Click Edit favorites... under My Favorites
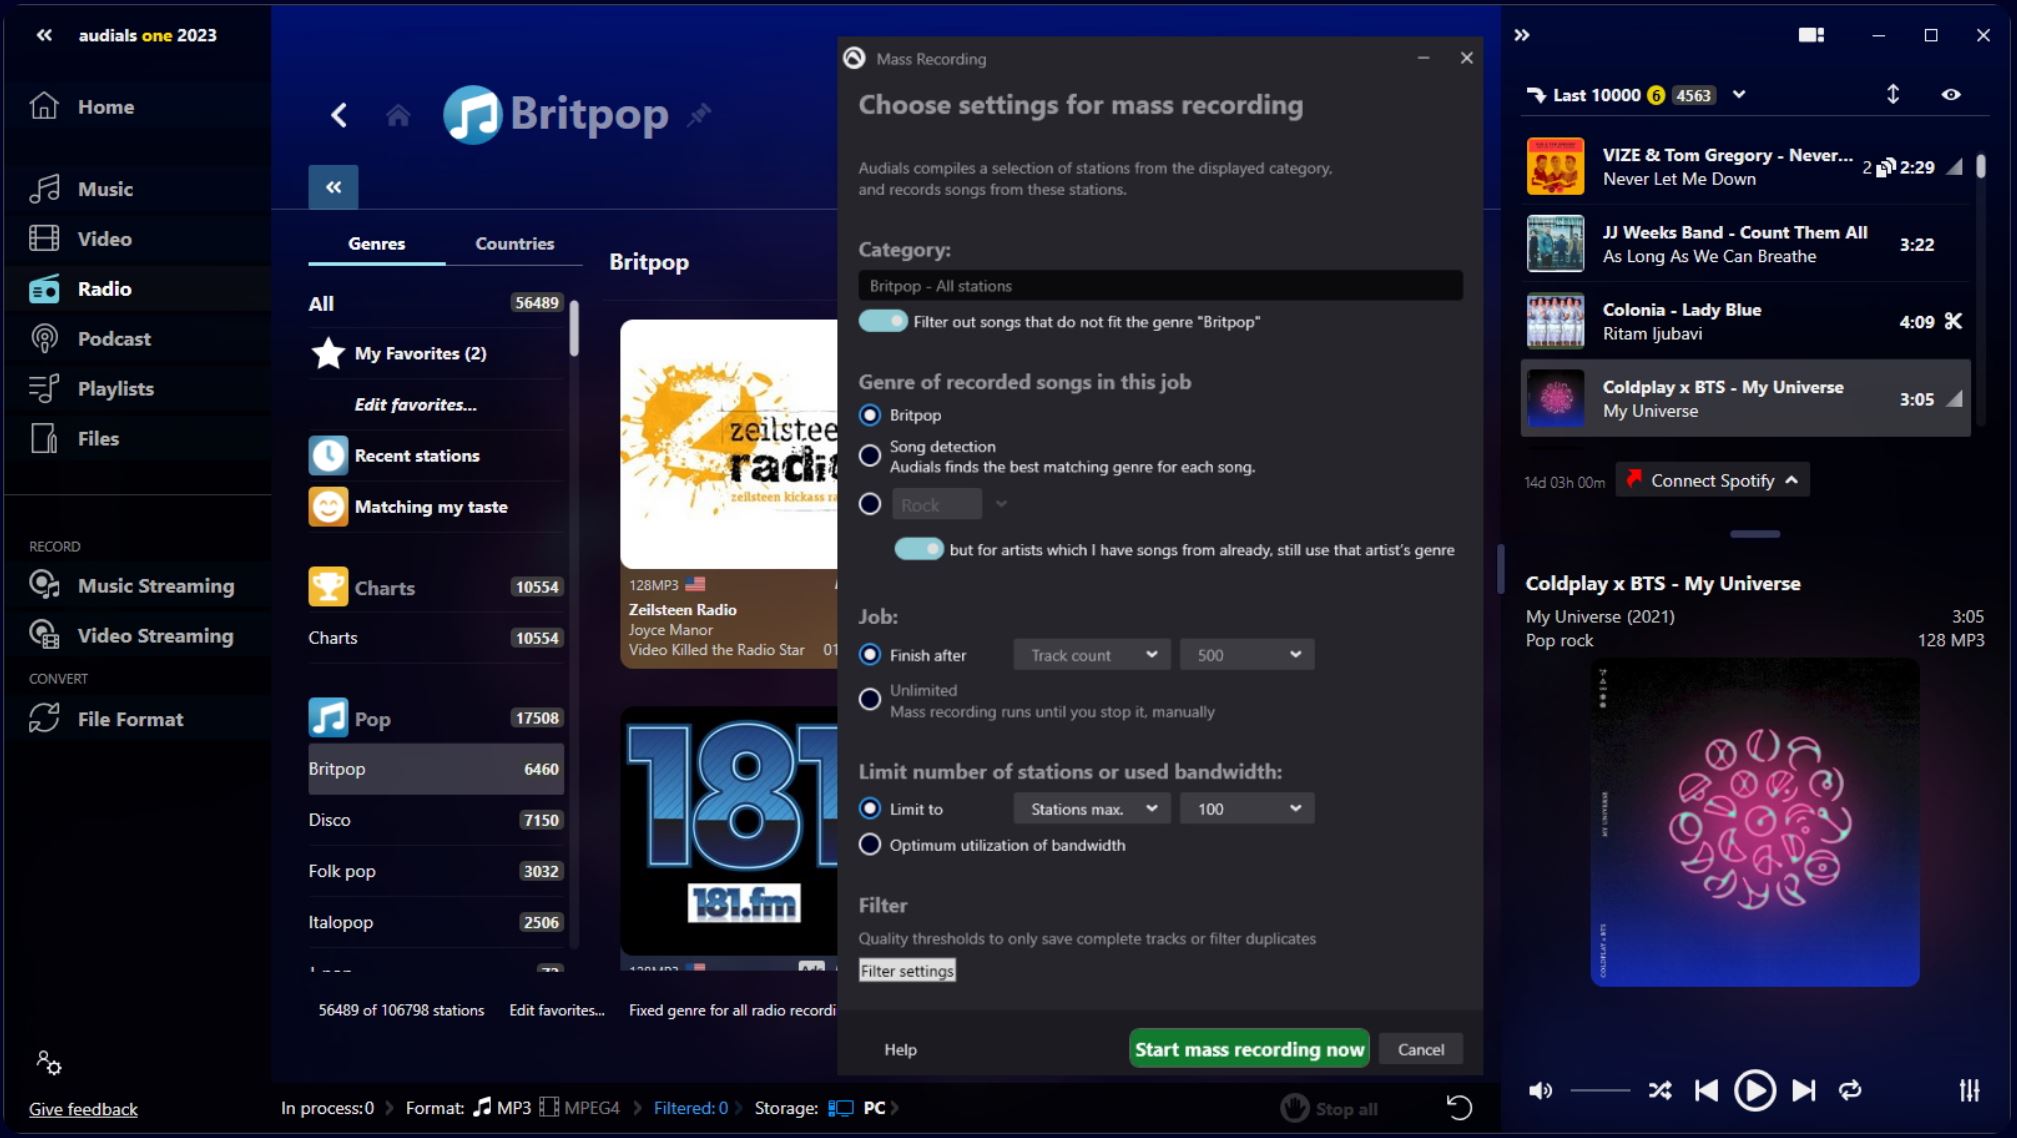 [x=415, y=405]
